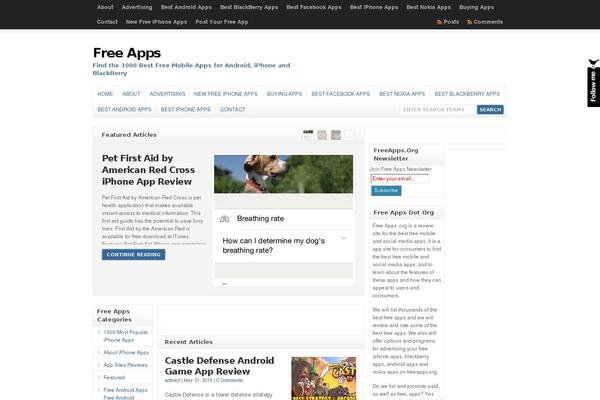Open ABOUT in the navigation menu

(131, 94)
